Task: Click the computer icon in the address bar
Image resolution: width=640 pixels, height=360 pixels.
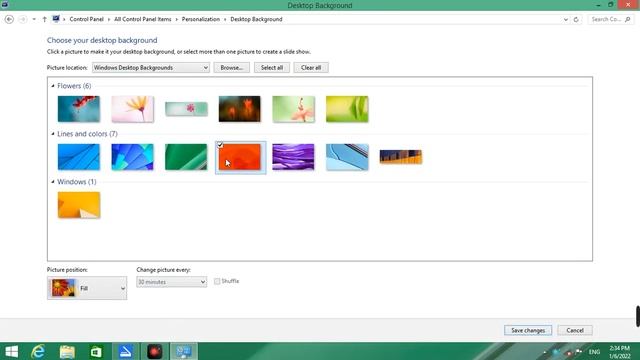Action: click(56, 19)
